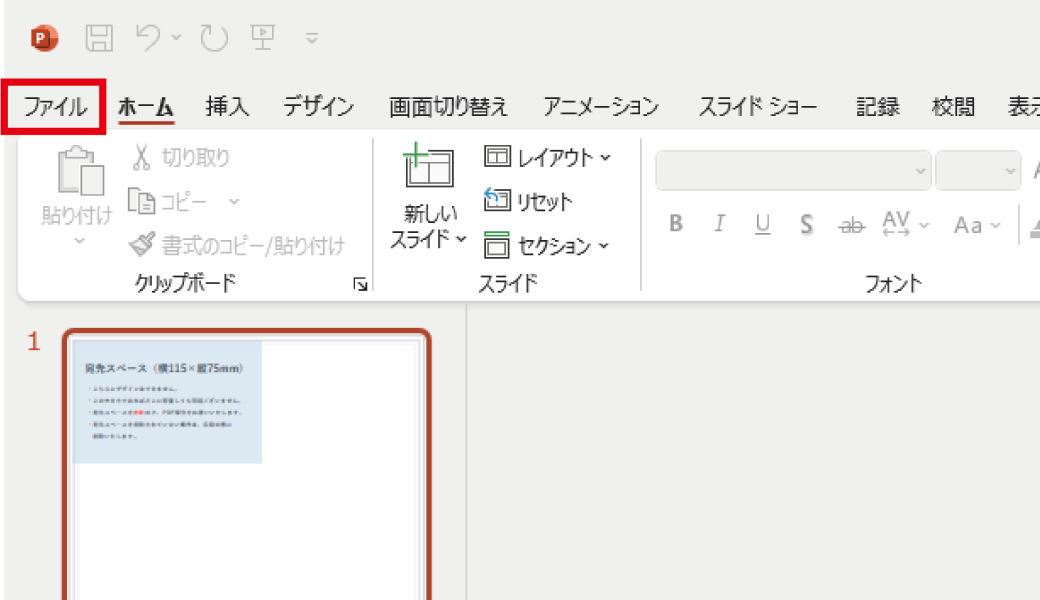This screenshot has width=1040, height=600.
Task: Switch to the 挿入 (Insert) ribbon tab
Action: coord(226,105)
